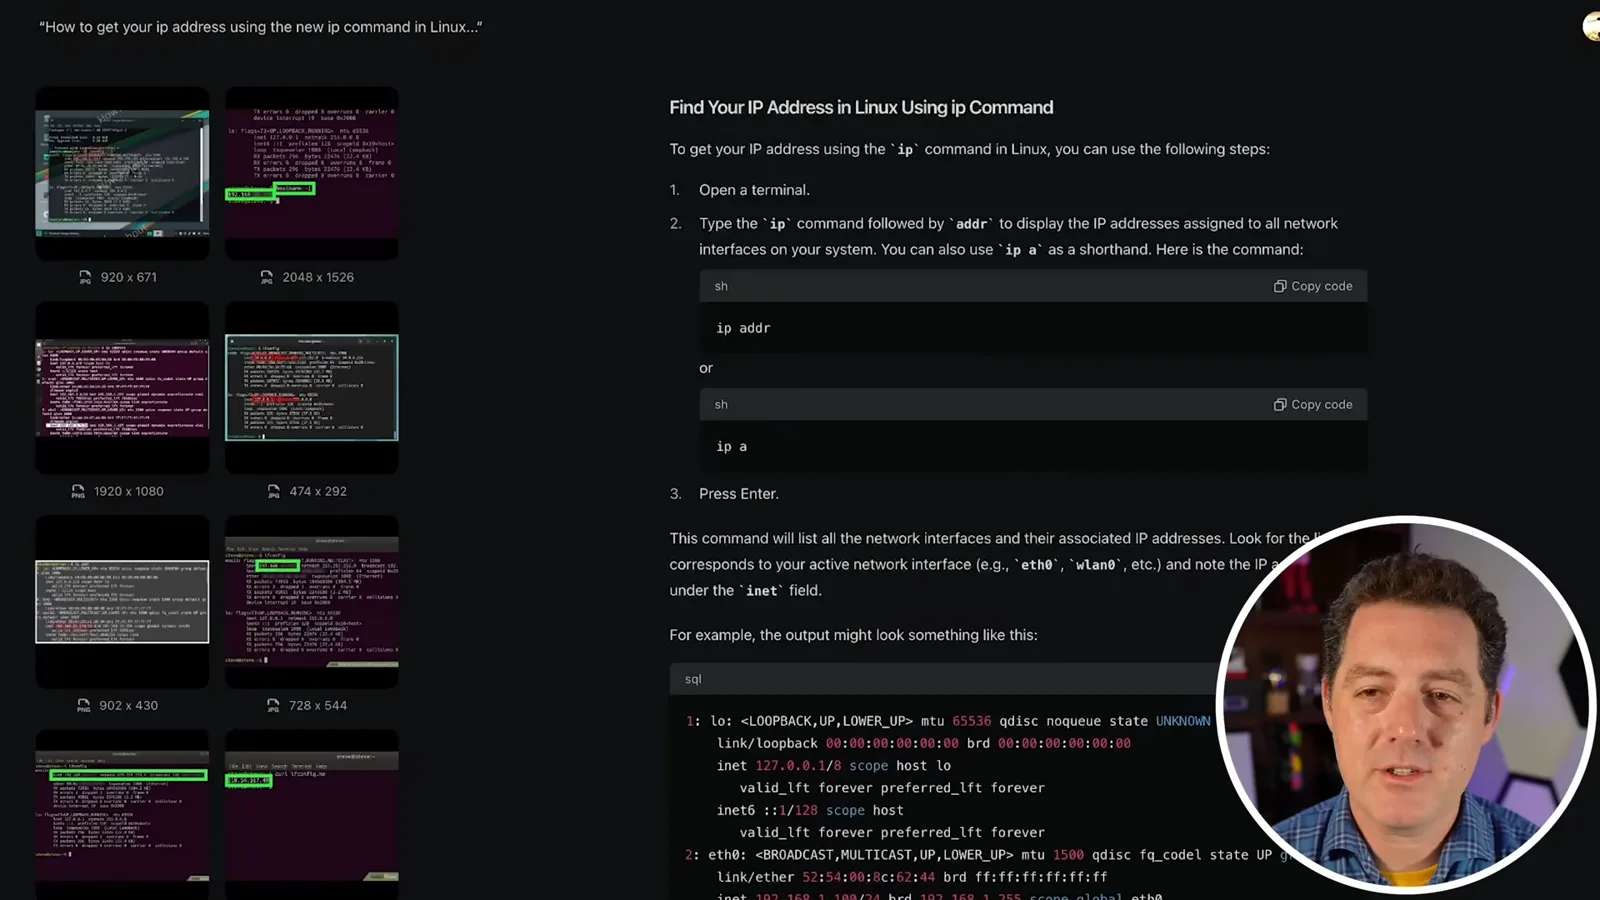Image resolution: width=1600 pixels, height=900 pixels.
Task: Click the quoted query title at top
Action: tap(260, 27)
